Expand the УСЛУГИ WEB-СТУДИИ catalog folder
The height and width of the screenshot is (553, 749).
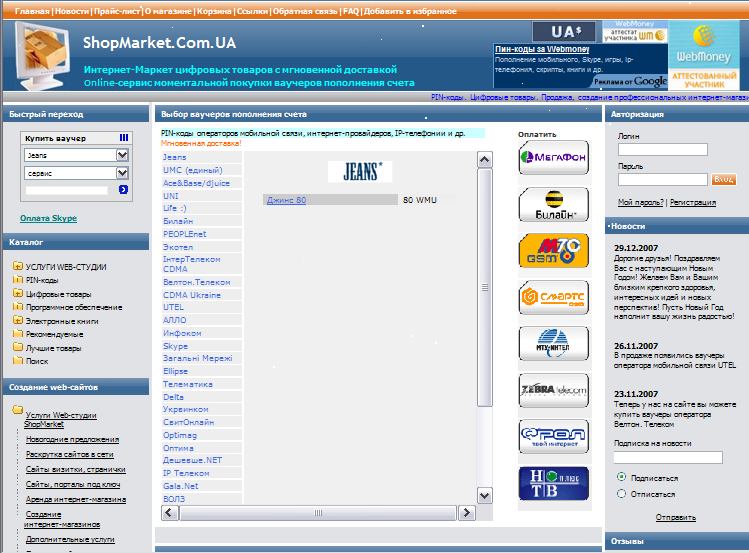(18, 267)
